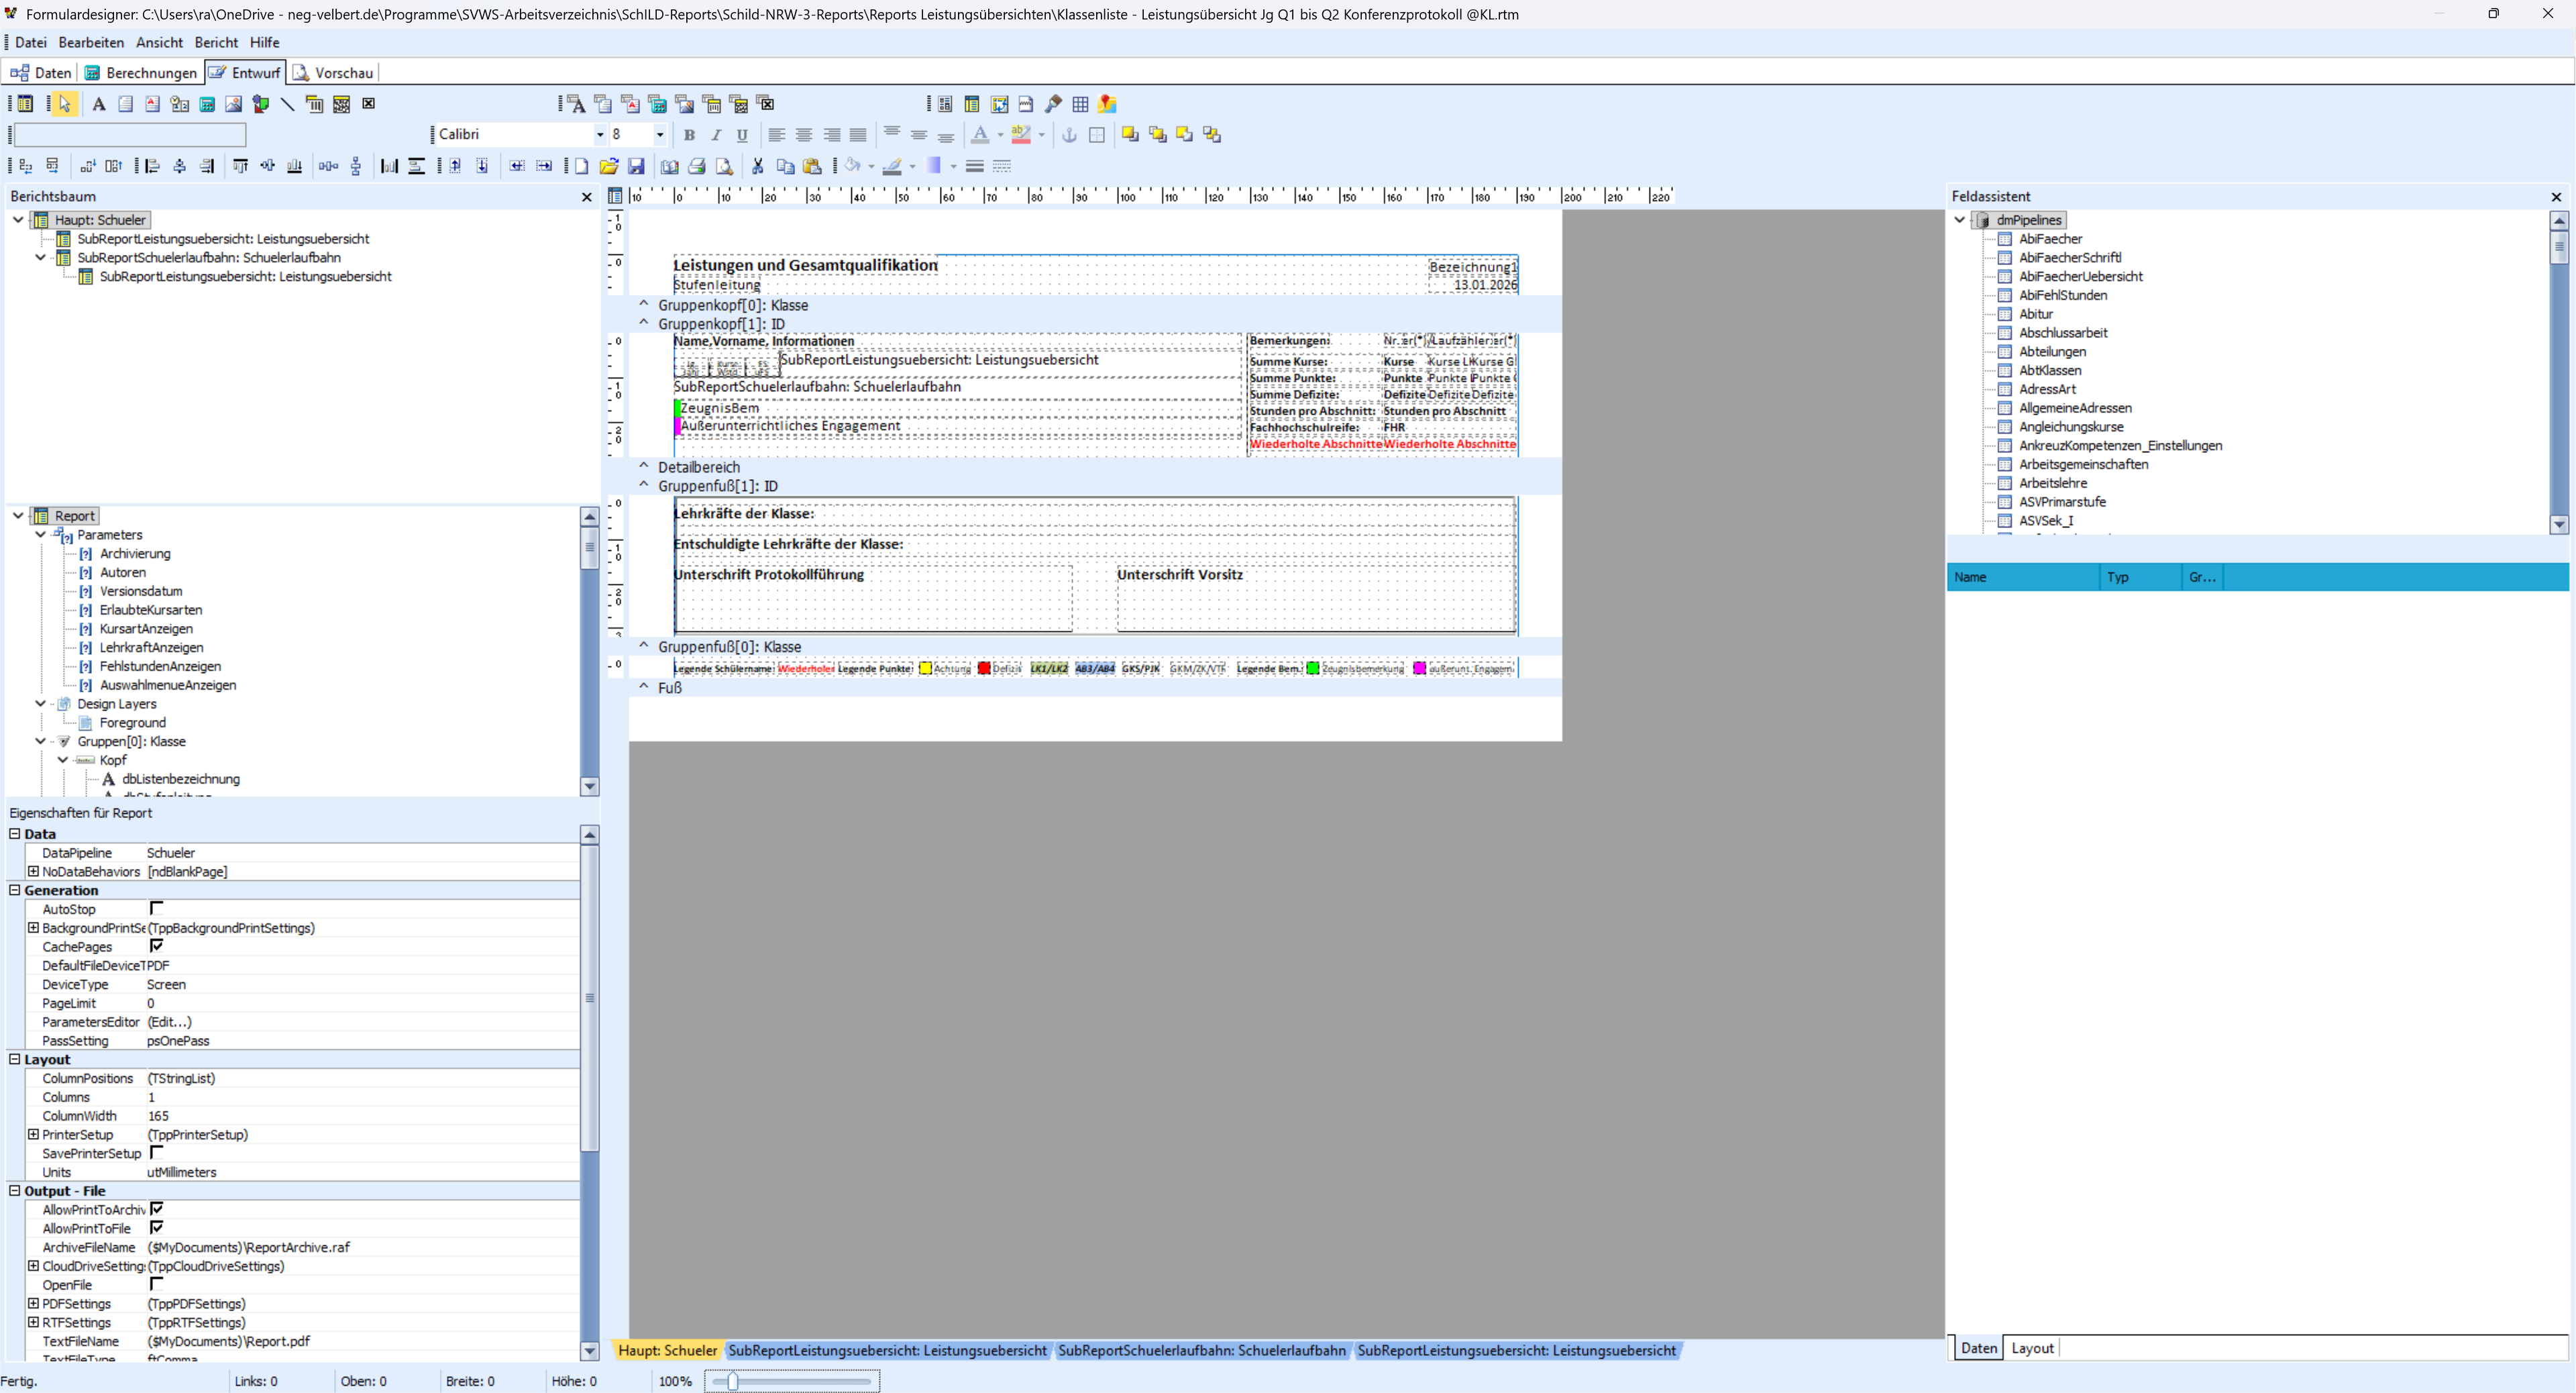Screen dimensions: 2576x1393
Task: Collapse the dmPipelines tree node
Action: pos(1960,220)
